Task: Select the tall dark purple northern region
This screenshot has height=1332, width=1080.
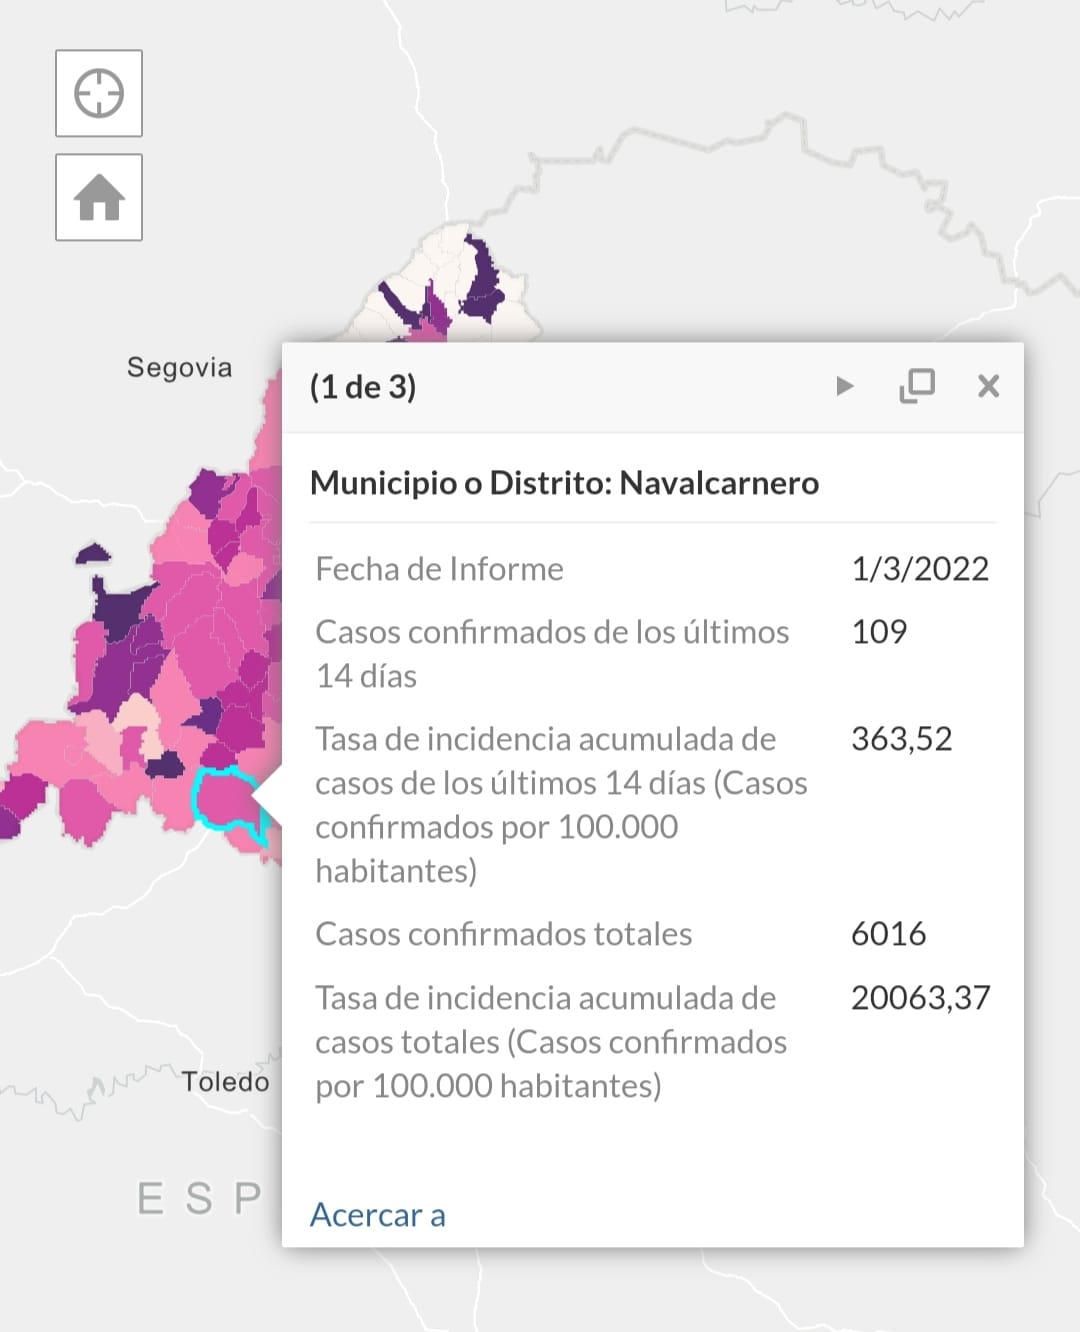Action: pyautogui.click(x=481, y=280)
